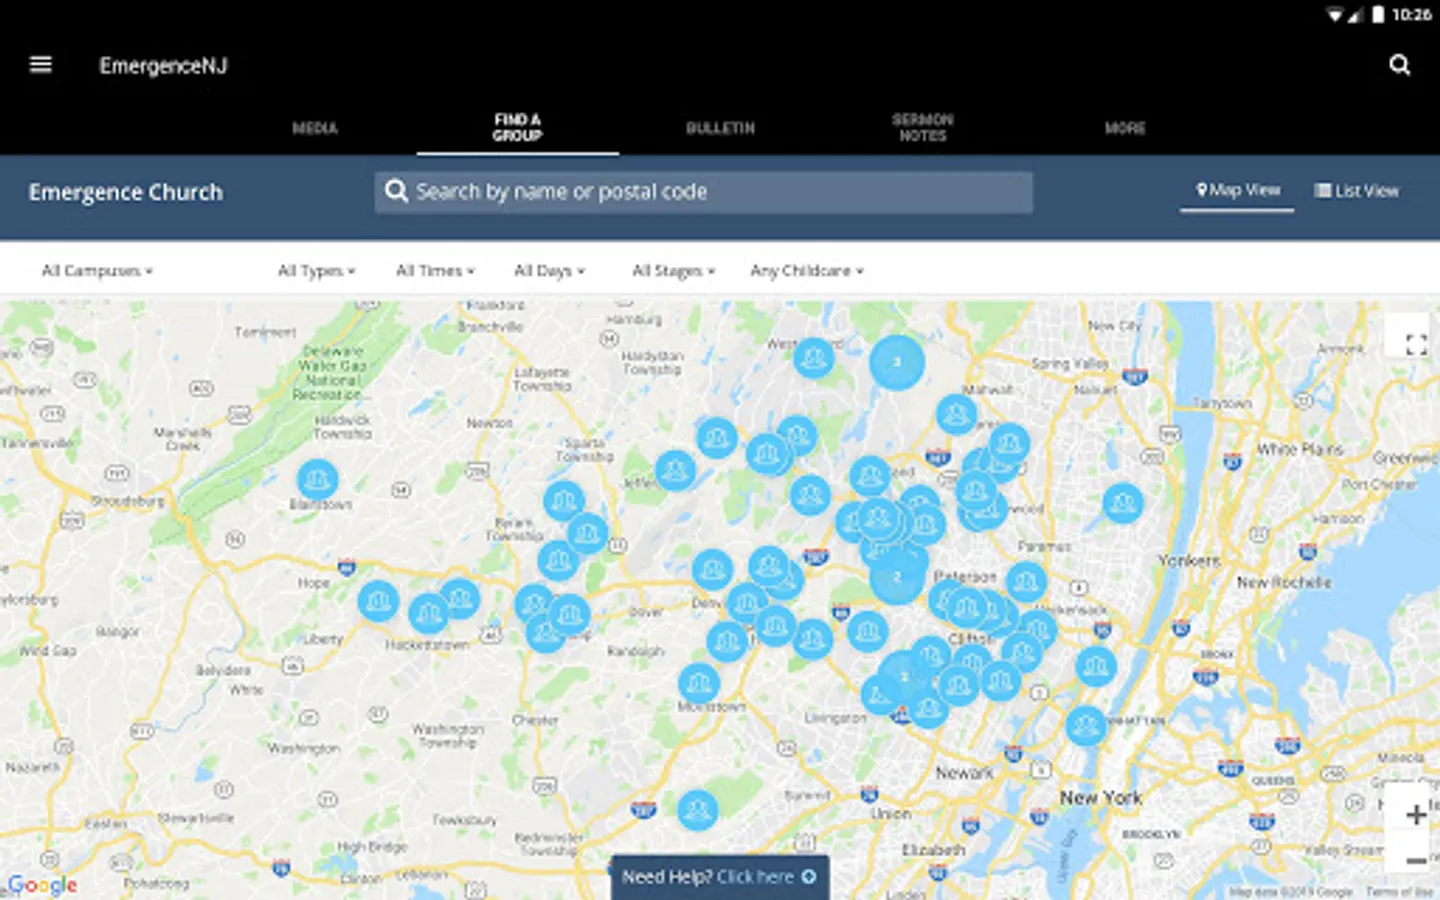Click the search by name or postal code field
1440x900 pixels.
[704, 192]
